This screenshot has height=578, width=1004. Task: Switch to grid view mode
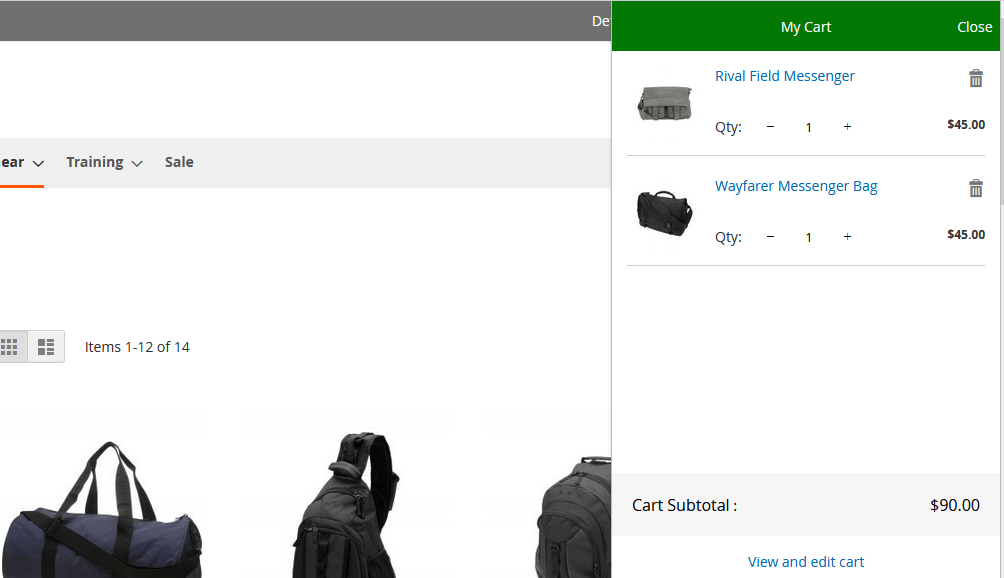click(10, 347)
